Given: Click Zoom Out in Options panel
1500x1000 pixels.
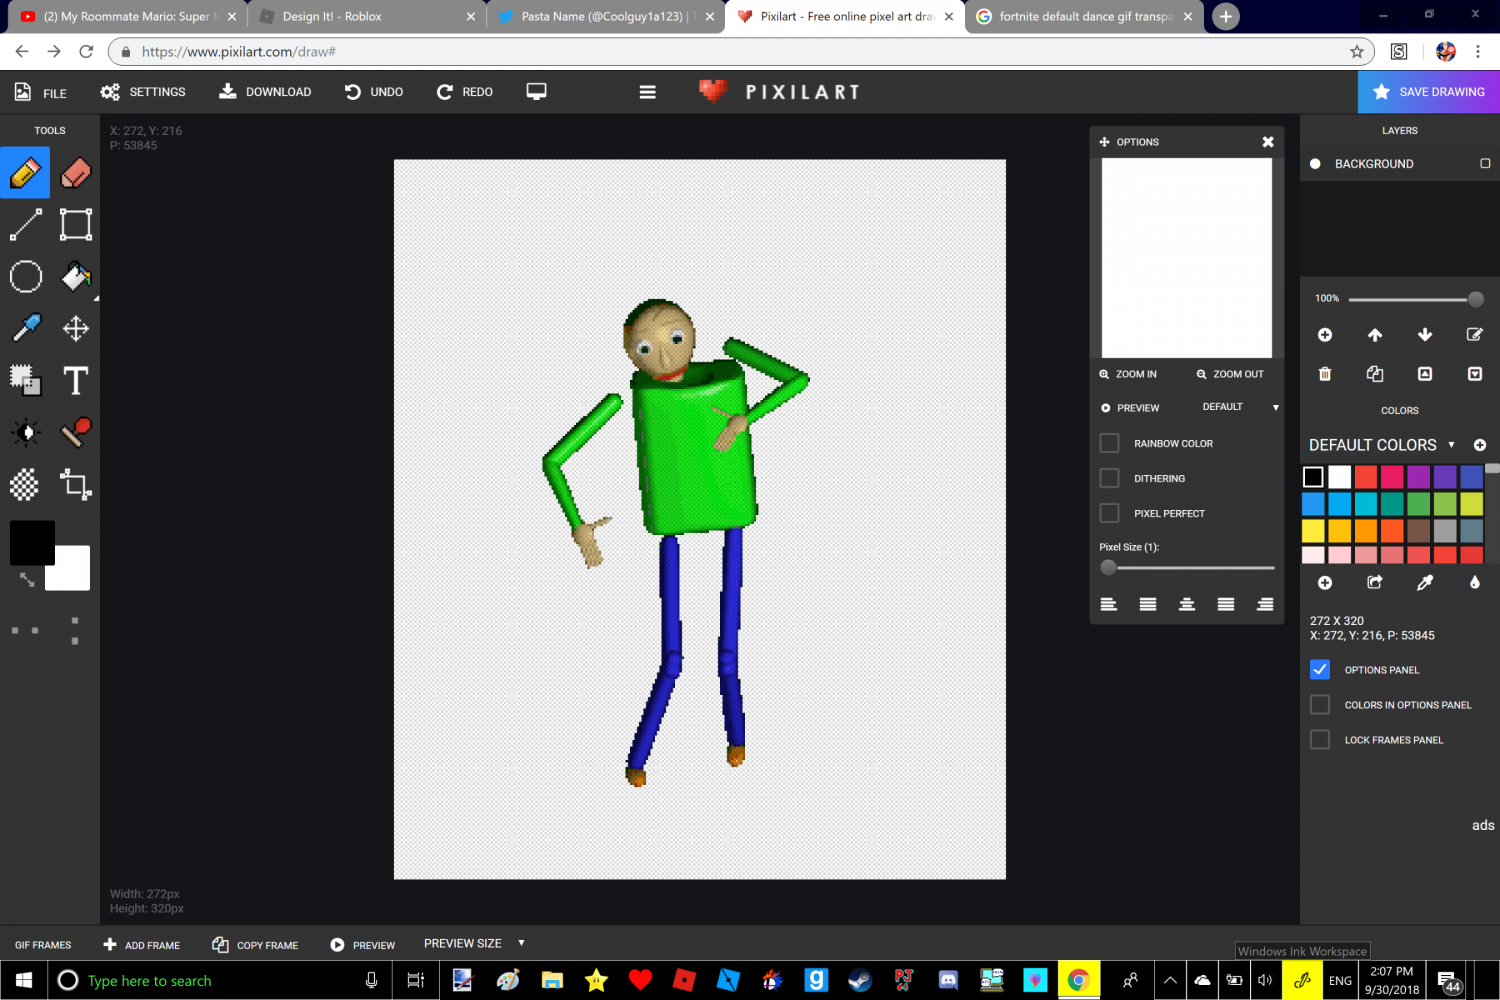Looking at the screenshot, I should click(1230, 374).
